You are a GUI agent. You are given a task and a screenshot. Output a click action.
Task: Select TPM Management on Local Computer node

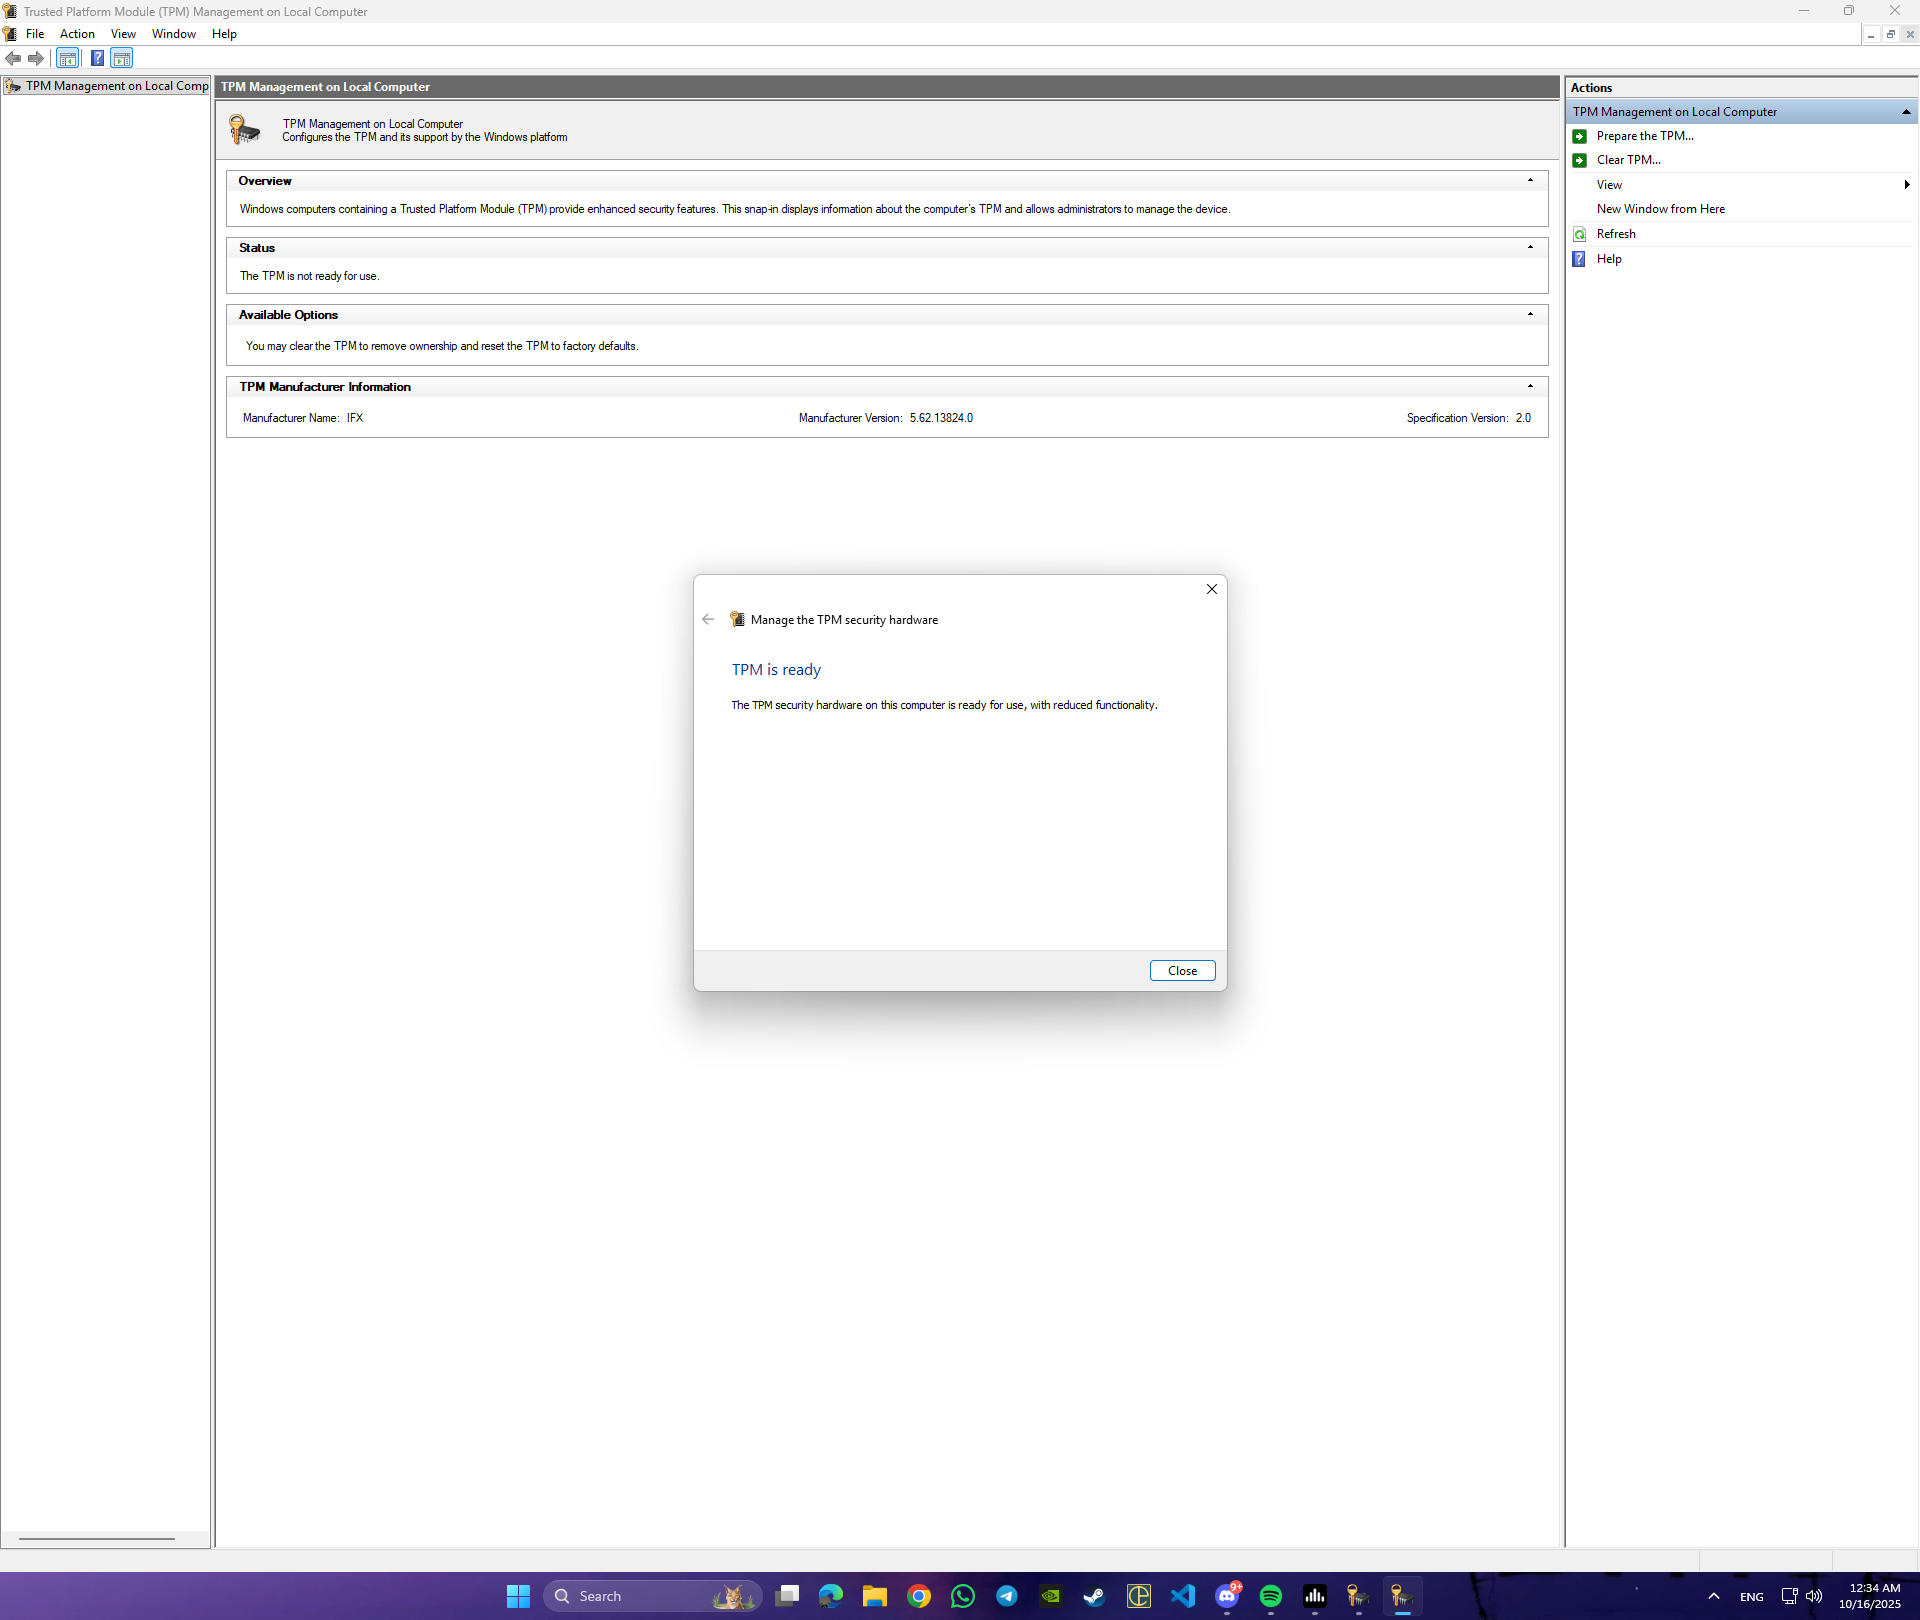pyautogui.click(x=116, y=86)
